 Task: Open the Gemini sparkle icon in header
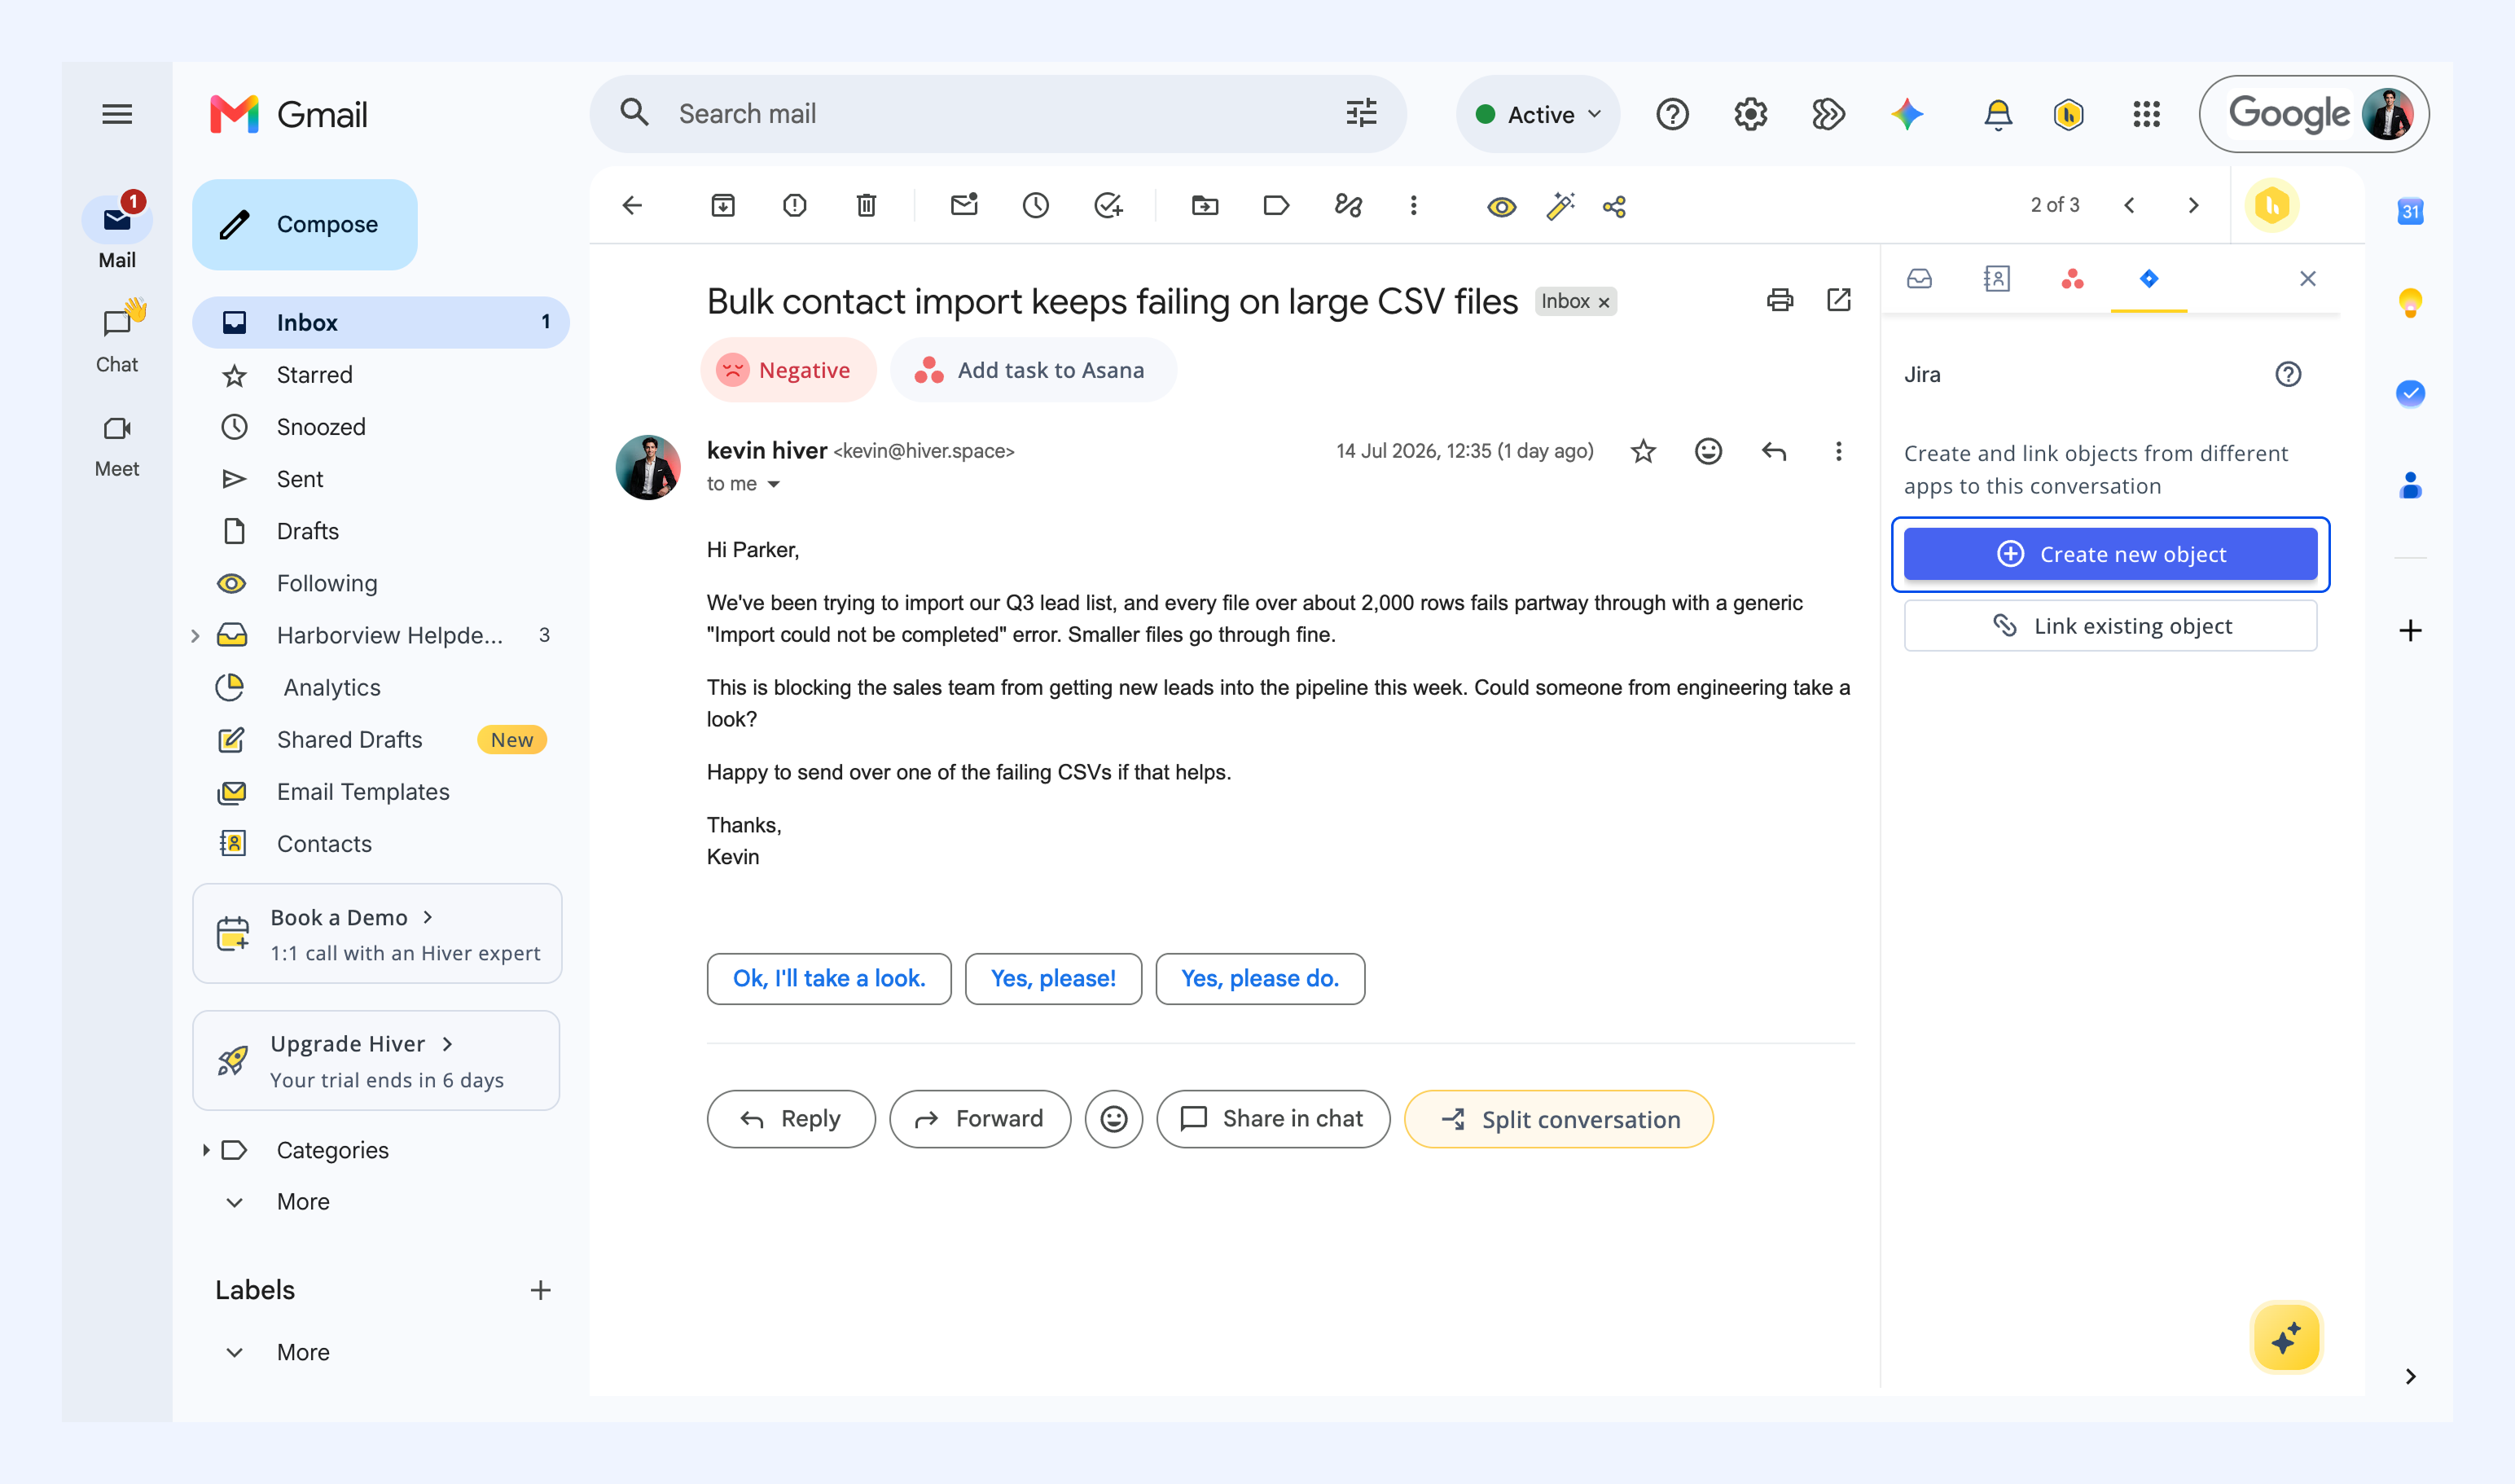1907,114
